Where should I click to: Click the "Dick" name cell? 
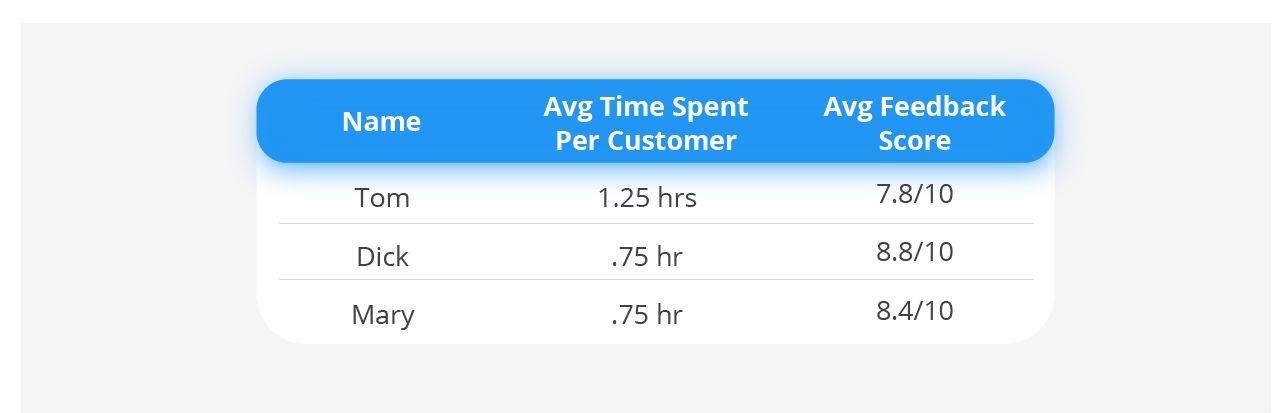pyautogui.click(x=382, y=256)
